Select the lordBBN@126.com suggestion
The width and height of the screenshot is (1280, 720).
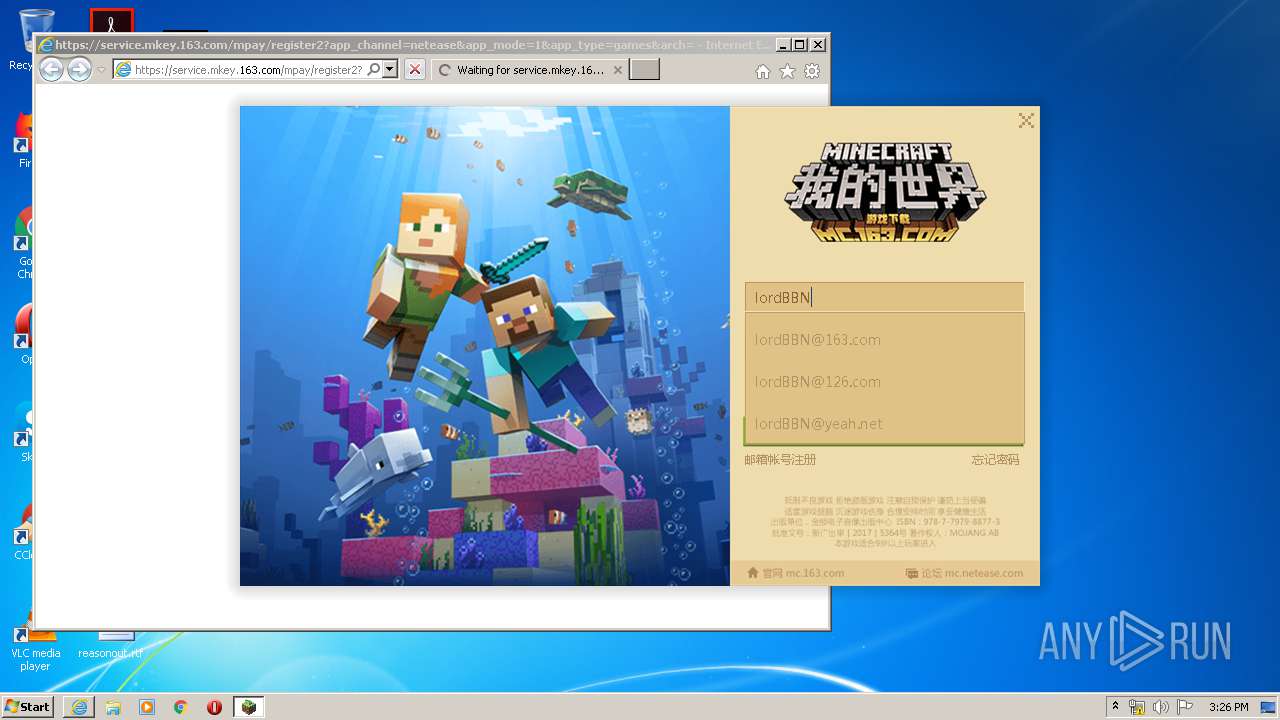884,381
